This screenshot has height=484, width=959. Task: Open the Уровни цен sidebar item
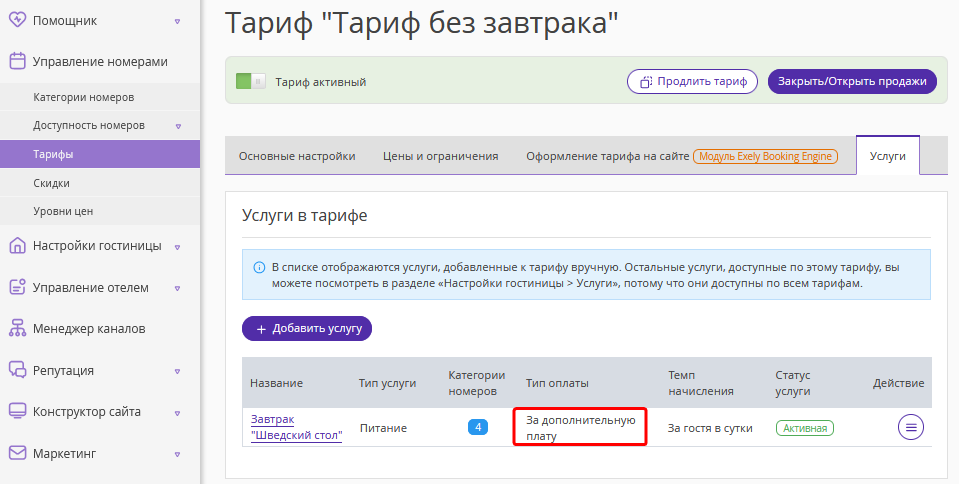coord(100,211)
